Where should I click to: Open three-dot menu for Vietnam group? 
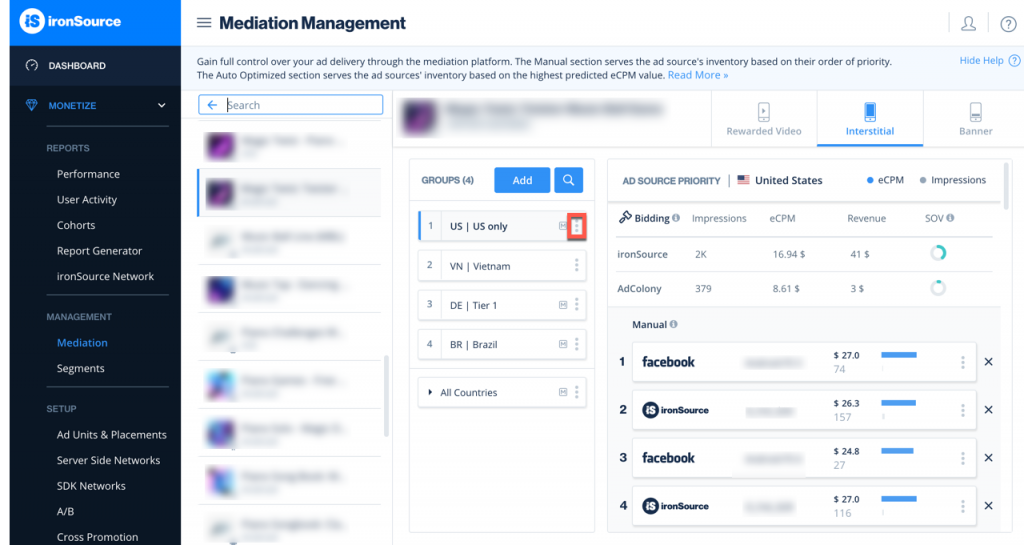pyautogui.click(x=577, y=265)
